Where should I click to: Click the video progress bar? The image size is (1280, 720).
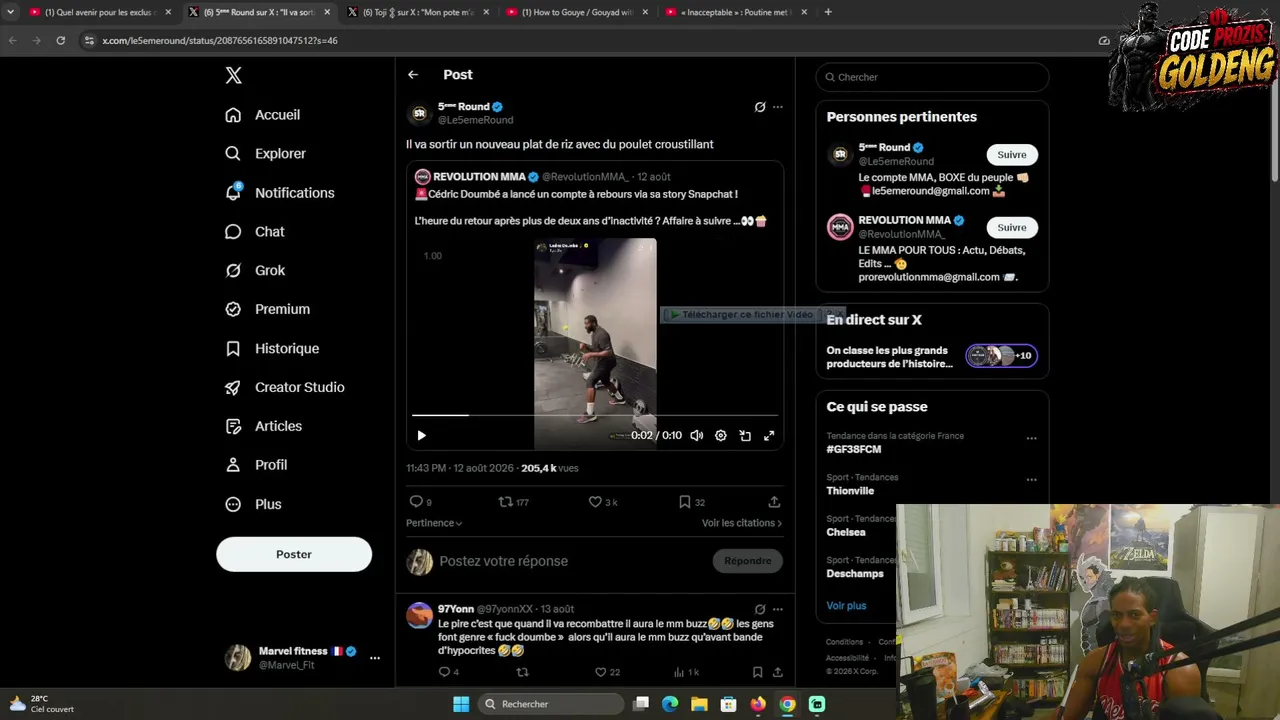point(595,414)
